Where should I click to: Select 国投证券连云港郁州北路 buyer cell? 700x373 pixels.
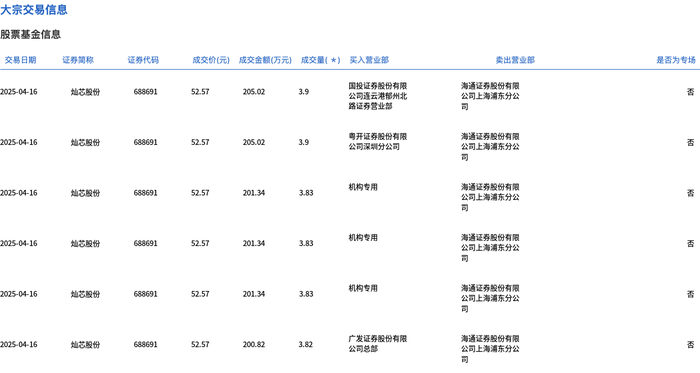point(378,96)
